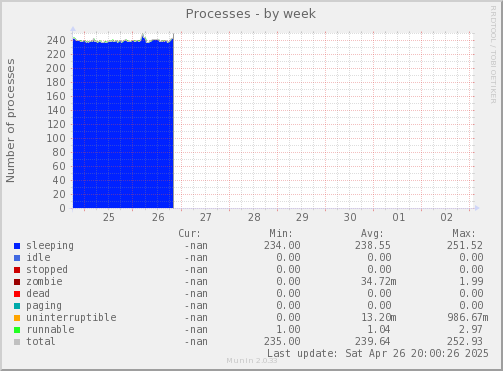This screenshot has height=371, width=503.
Task: Click runnable maximum value 2.97
Action: [x=471, y=330]
